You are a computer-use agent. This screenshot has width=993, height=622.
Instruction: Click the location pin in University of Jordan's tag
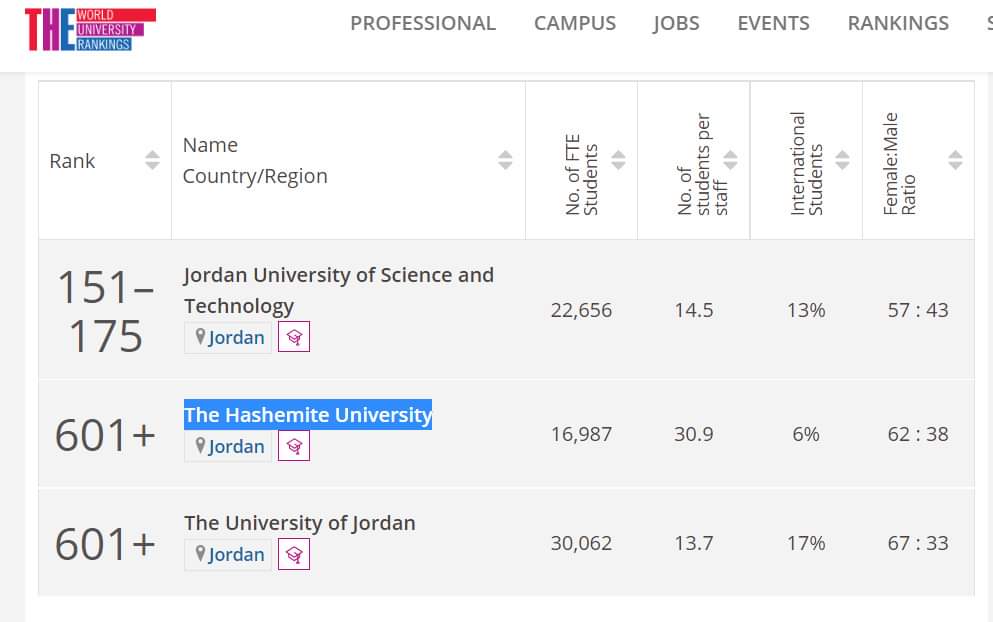coord(200,554)
